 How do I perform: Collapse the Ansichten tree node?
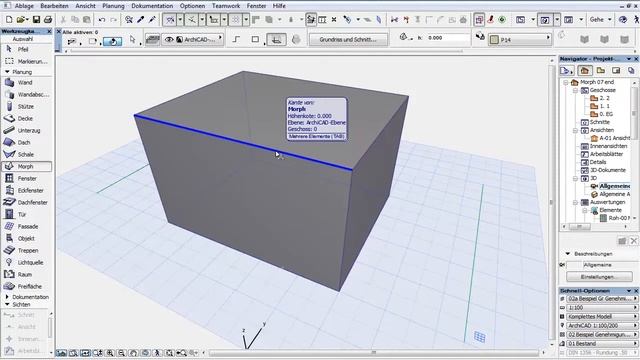pyautogui.click(x=575, y=130)
